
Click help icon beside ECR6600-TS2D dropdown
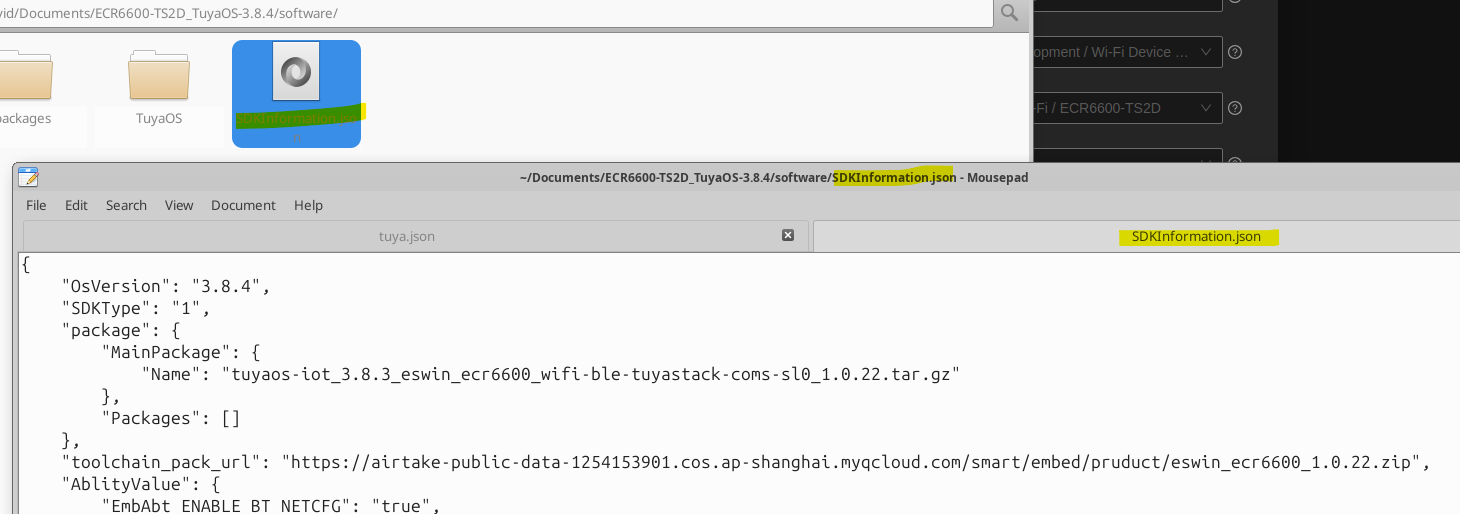point(1235,108)
